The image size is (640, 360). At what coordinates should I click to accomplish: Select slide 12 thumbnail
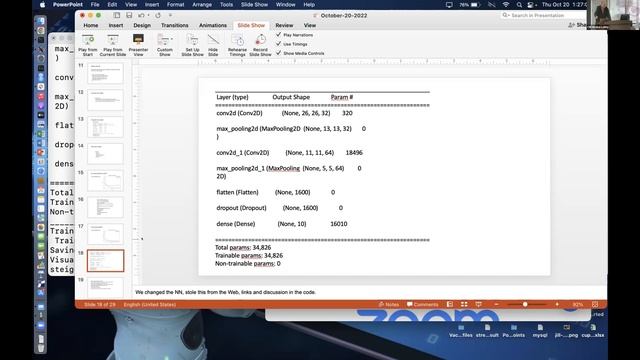point(105,100)
